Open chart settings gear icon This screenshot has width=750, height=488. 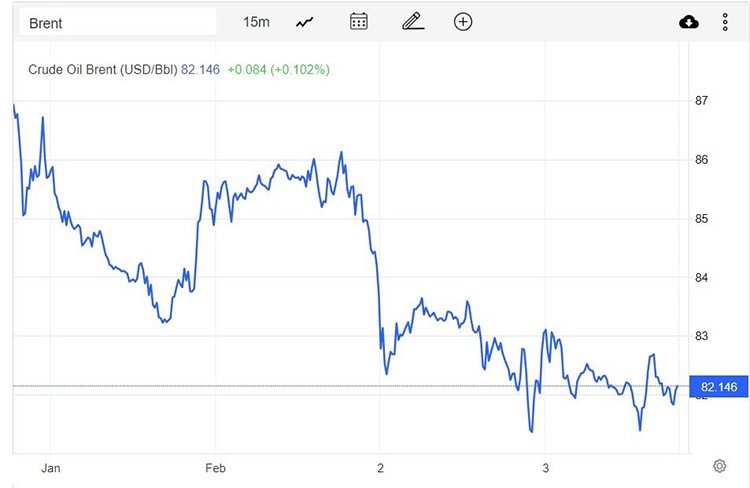pyautogui.click(x=719, y=466)
